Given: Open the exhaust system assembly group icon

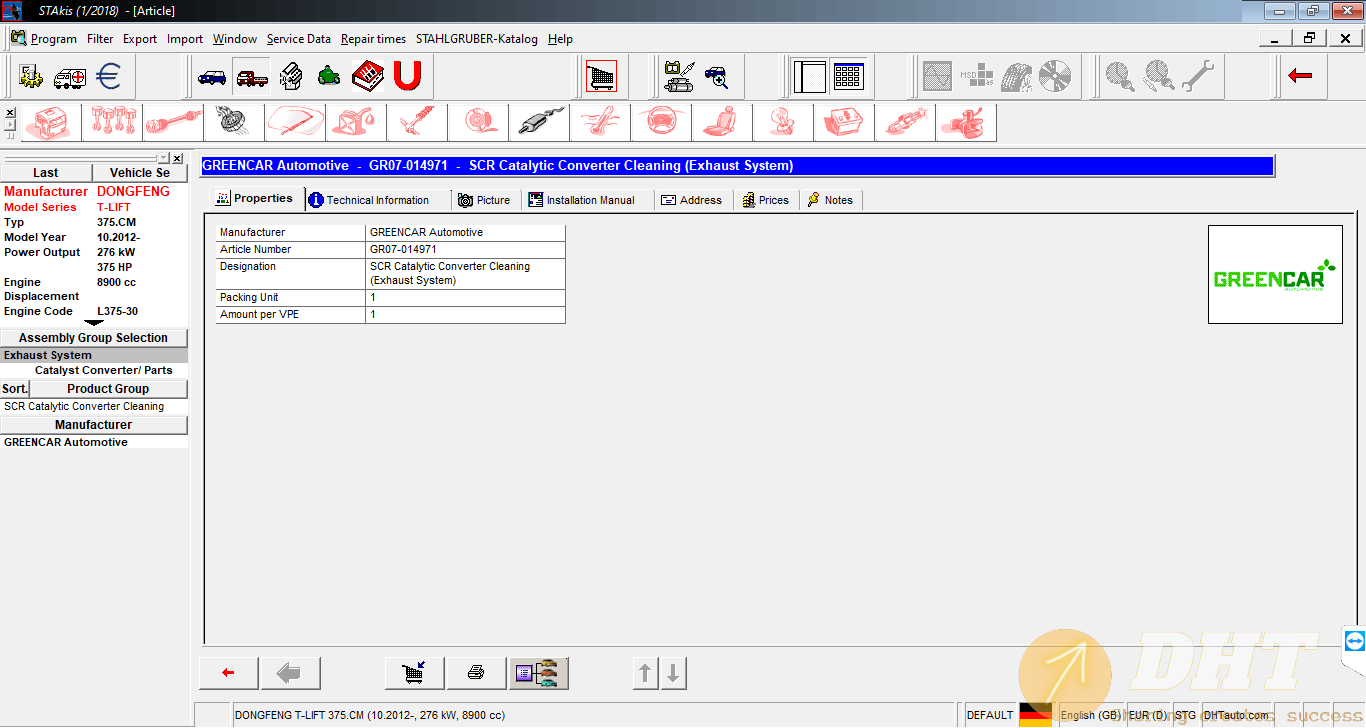Looking at the screenshot, I should point(539,123).
